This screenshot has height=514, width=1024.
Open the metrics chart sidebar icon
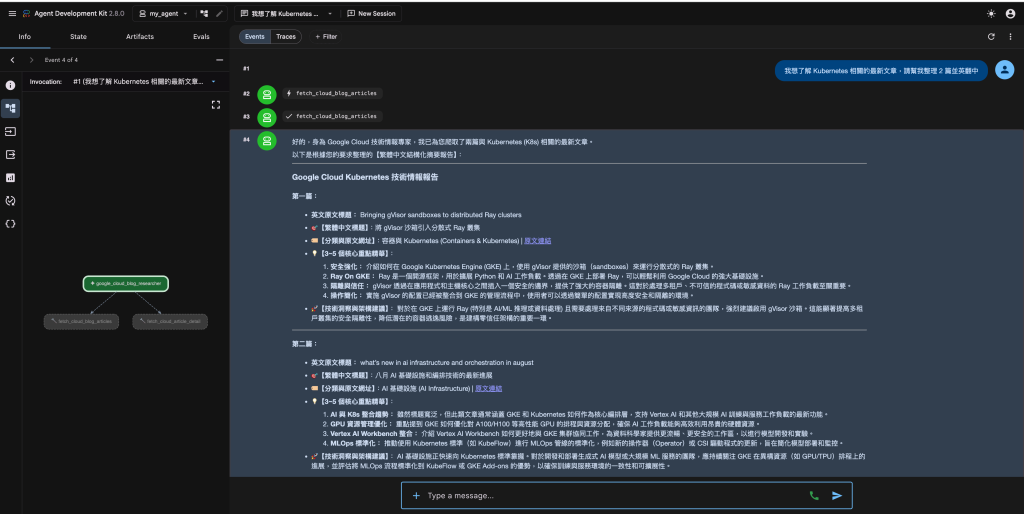point(10,178)
